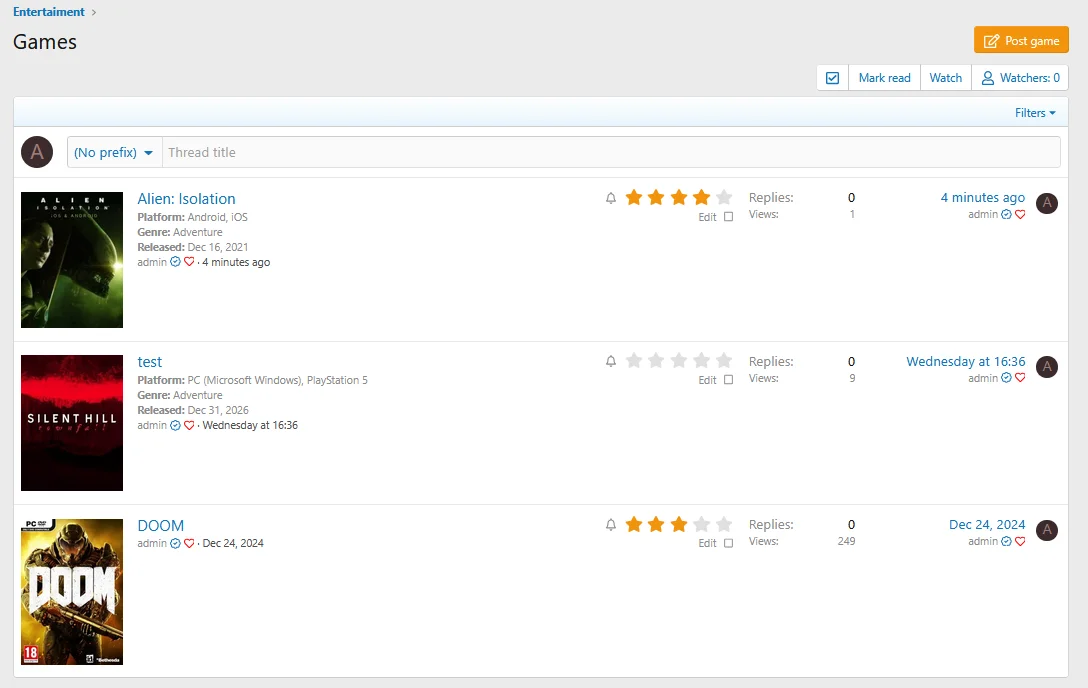
Task: Select Mark read in the toolbar
Action: (884, 77)
